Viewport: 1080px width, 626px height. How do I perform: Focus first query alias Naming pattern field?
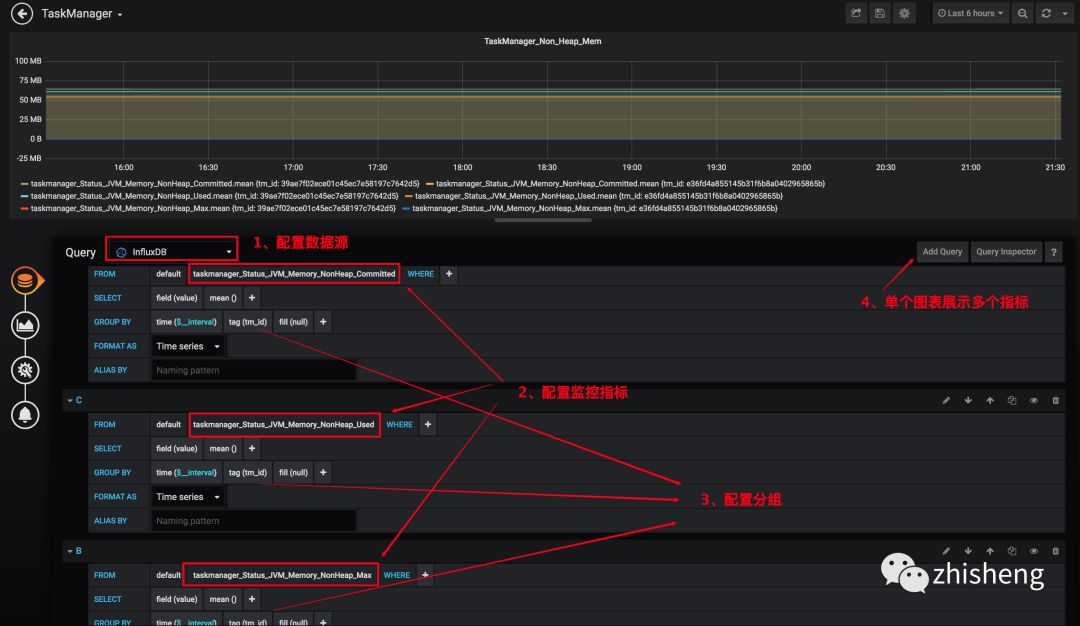click(253, 371)
